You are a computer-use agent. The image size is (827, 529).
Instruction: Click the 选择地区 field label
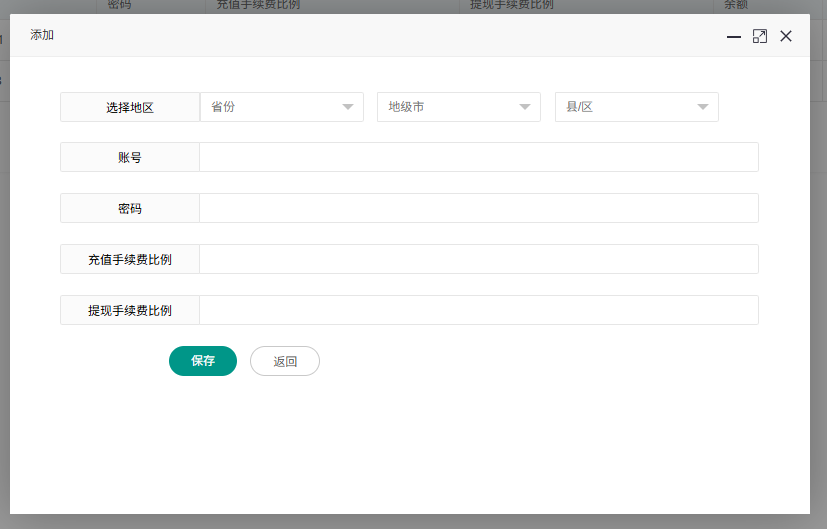point(130,107)
